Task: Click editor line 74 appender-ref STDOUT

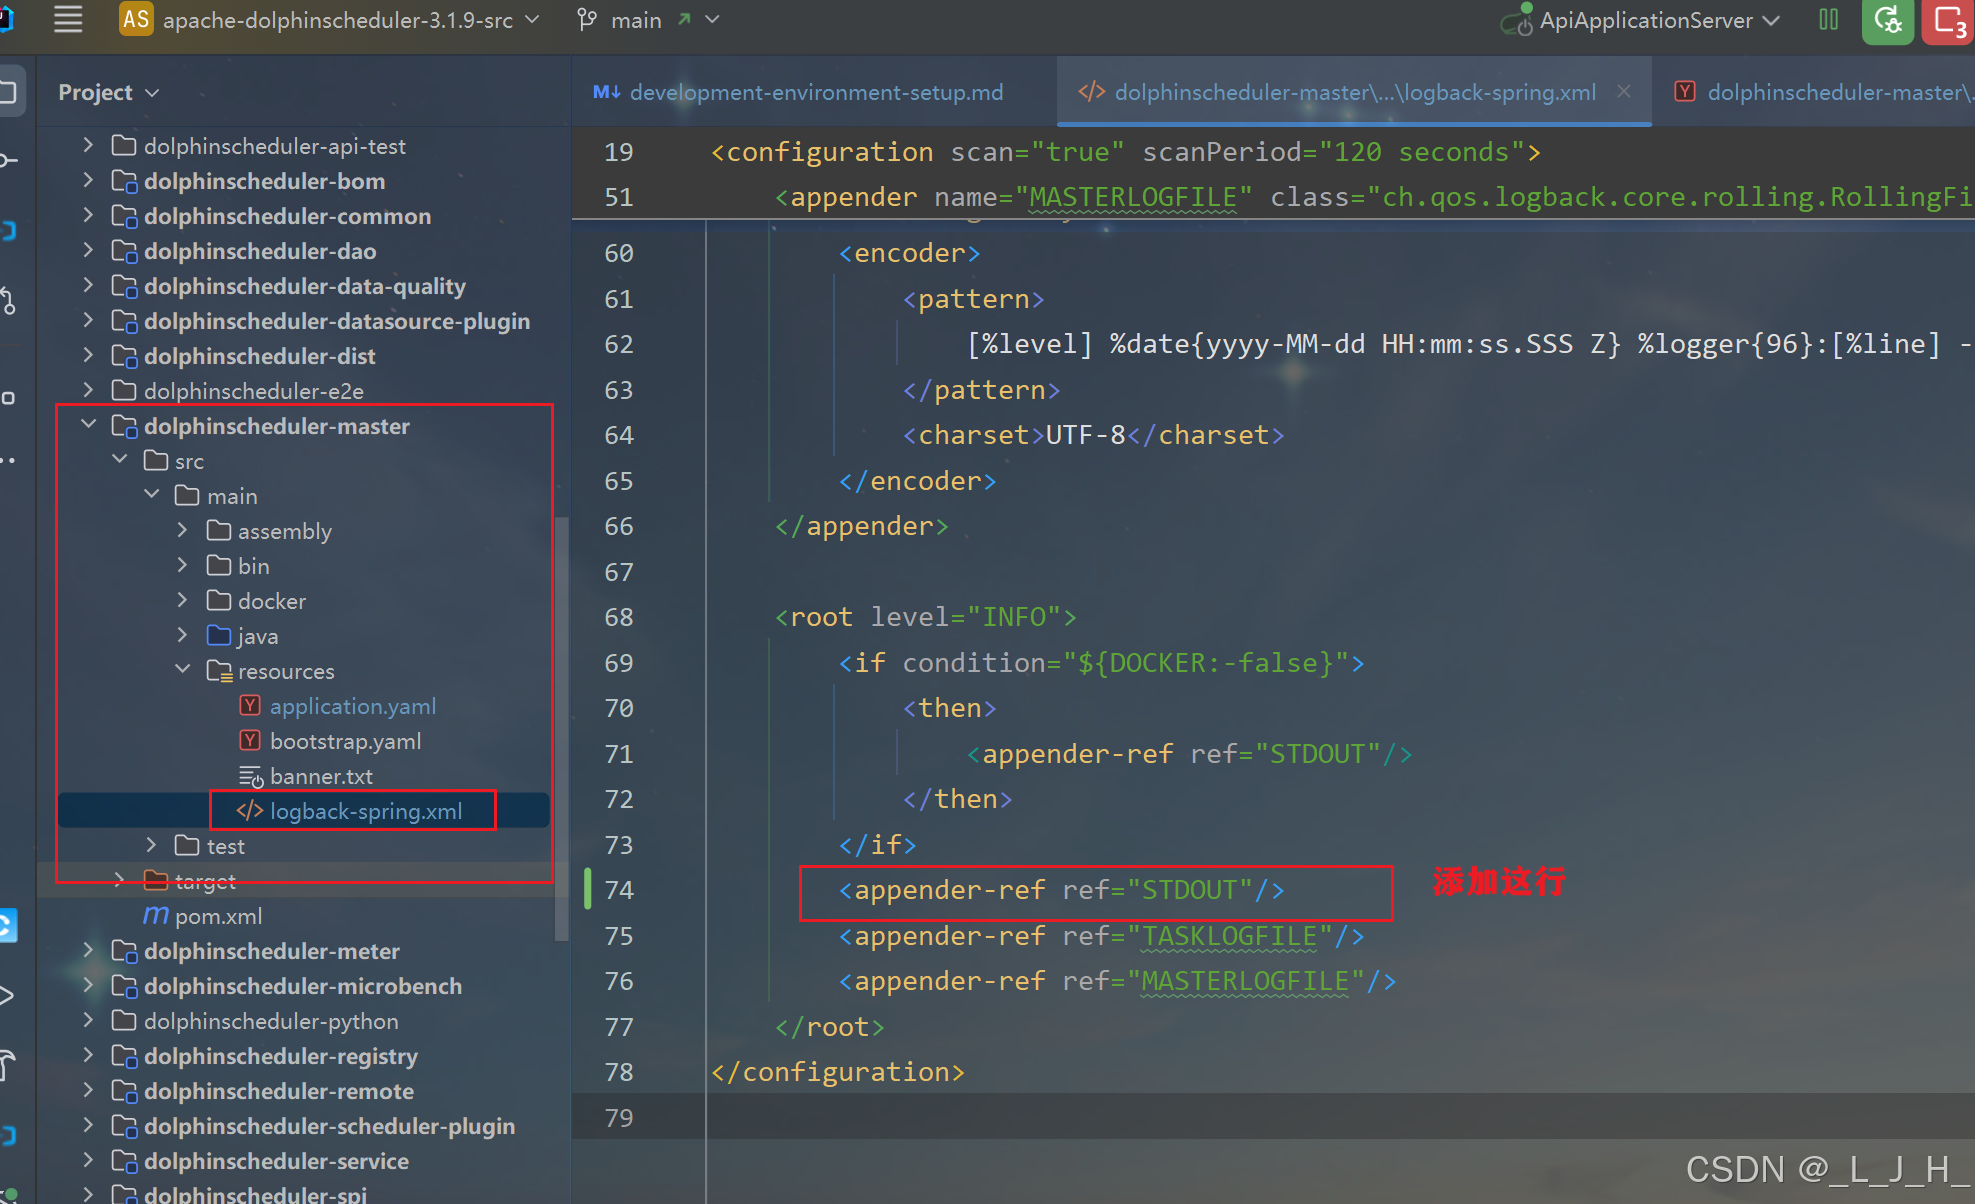Action: (1060, 890)
